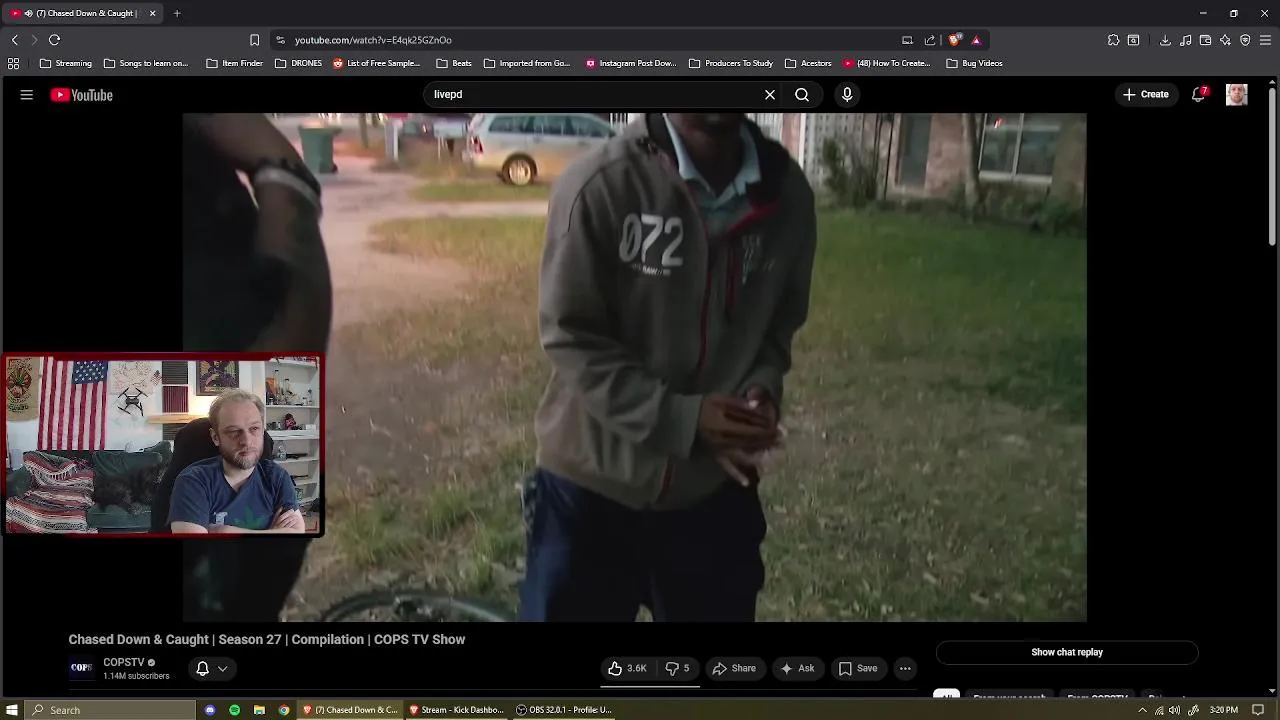The height and width of the screenshot is (720, 1280).
Task: Open the Beats bookmarks folder
Action: pos(453,63)
